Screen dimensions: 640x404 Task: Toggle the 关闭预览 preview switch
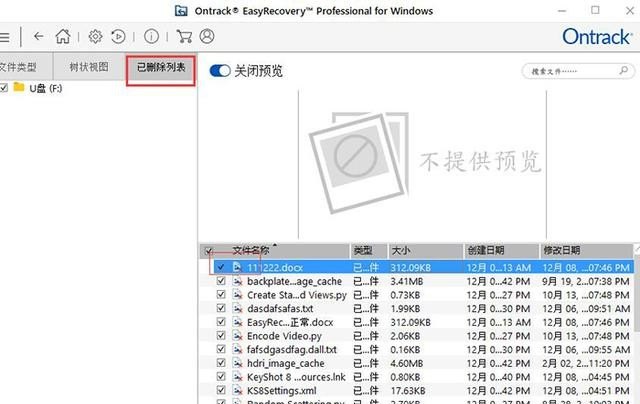point(220,71)
